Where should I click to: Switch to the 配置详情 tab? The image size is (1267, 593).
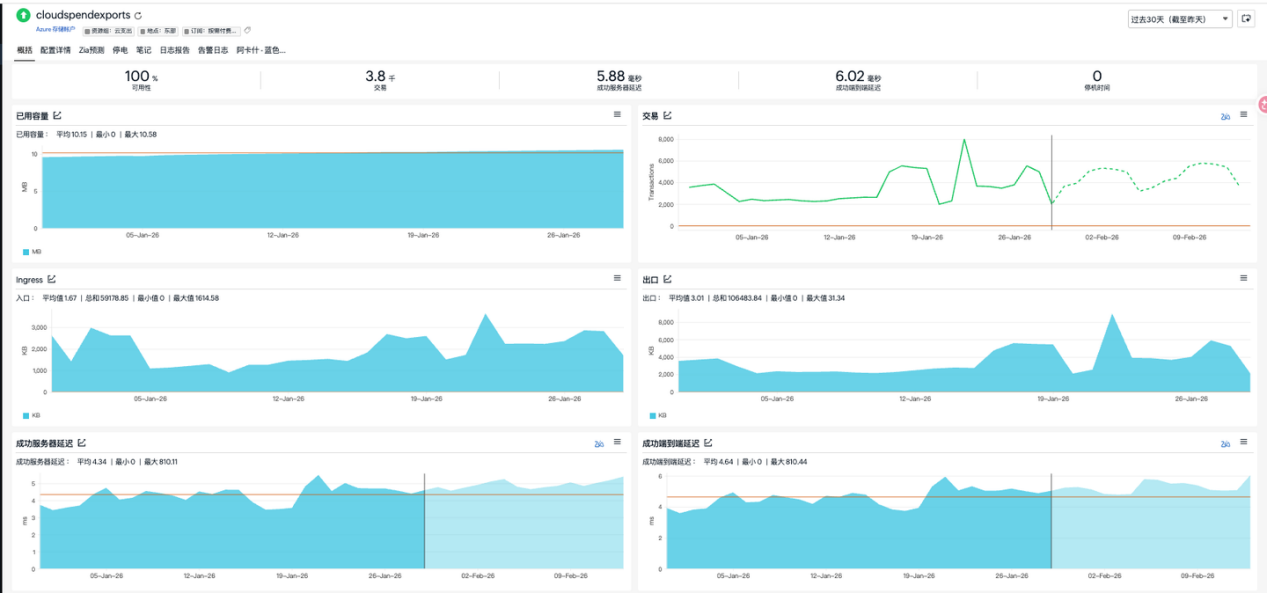[55, 49]
